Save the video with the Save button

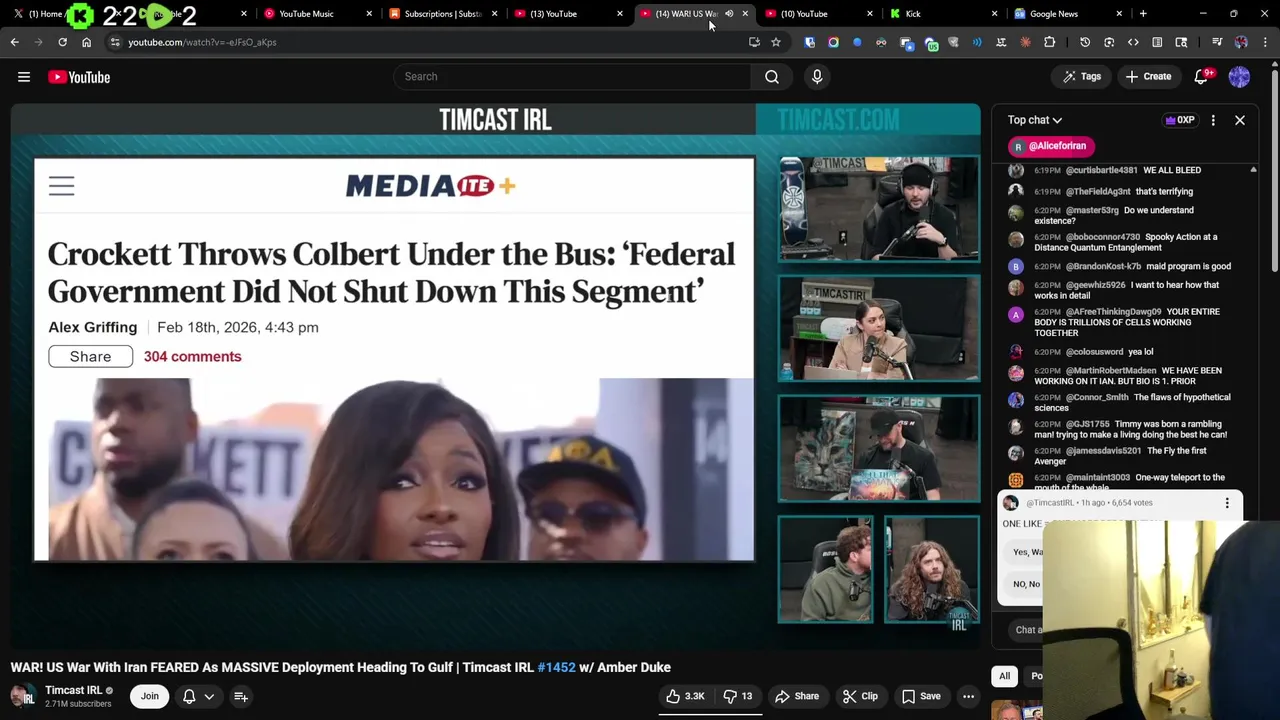pos(921,696)
